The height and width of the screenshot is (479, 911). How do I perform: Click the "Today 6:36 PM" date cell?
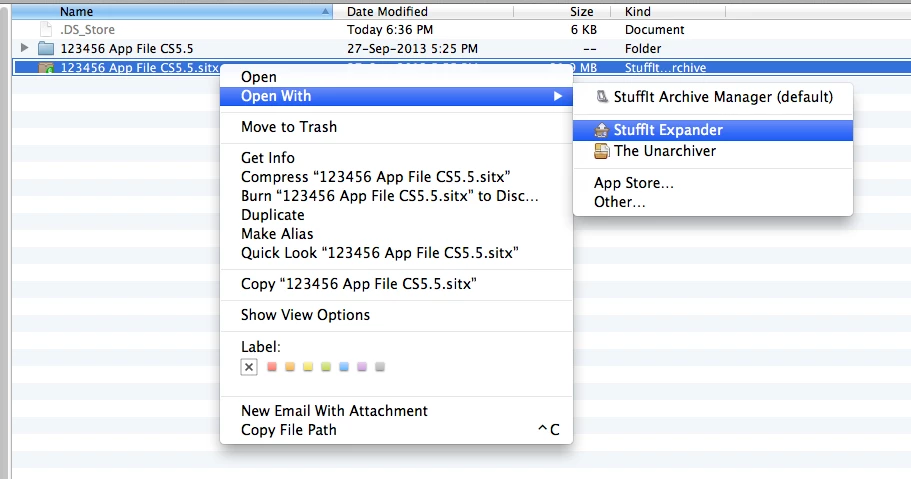(390, 30)
